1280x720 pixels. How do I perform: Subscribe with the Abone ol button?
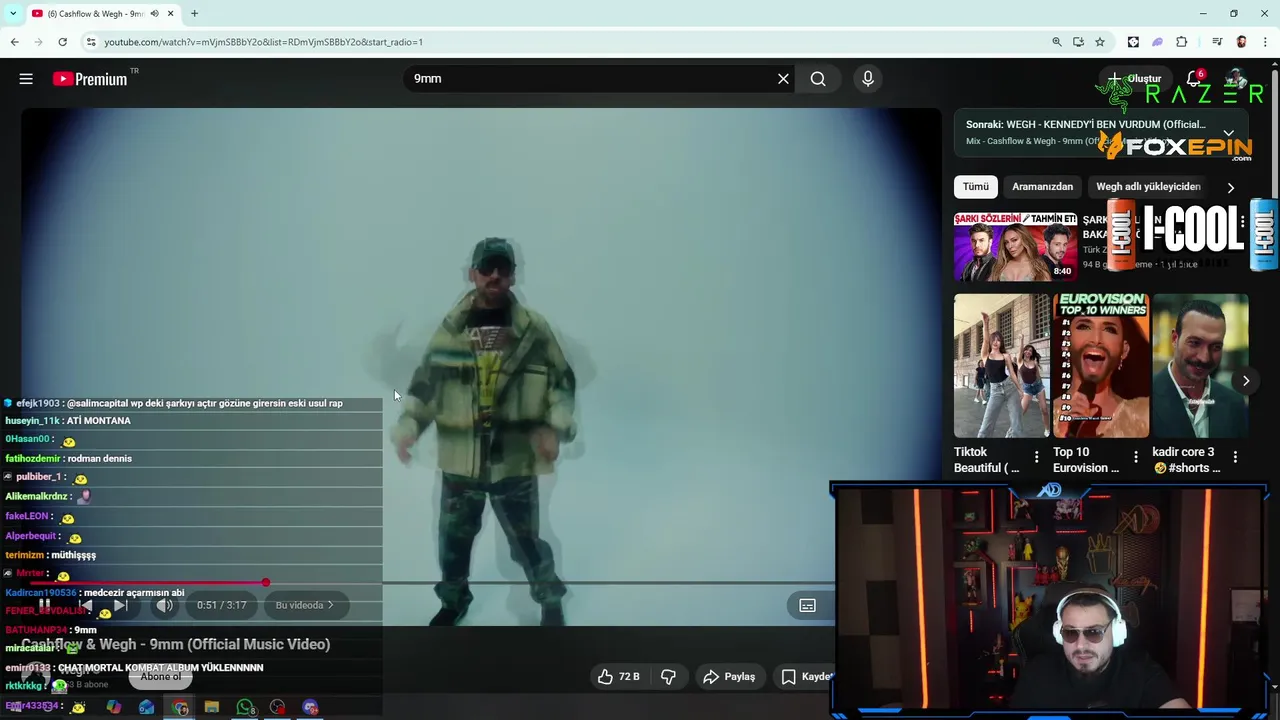click(161, 677)
